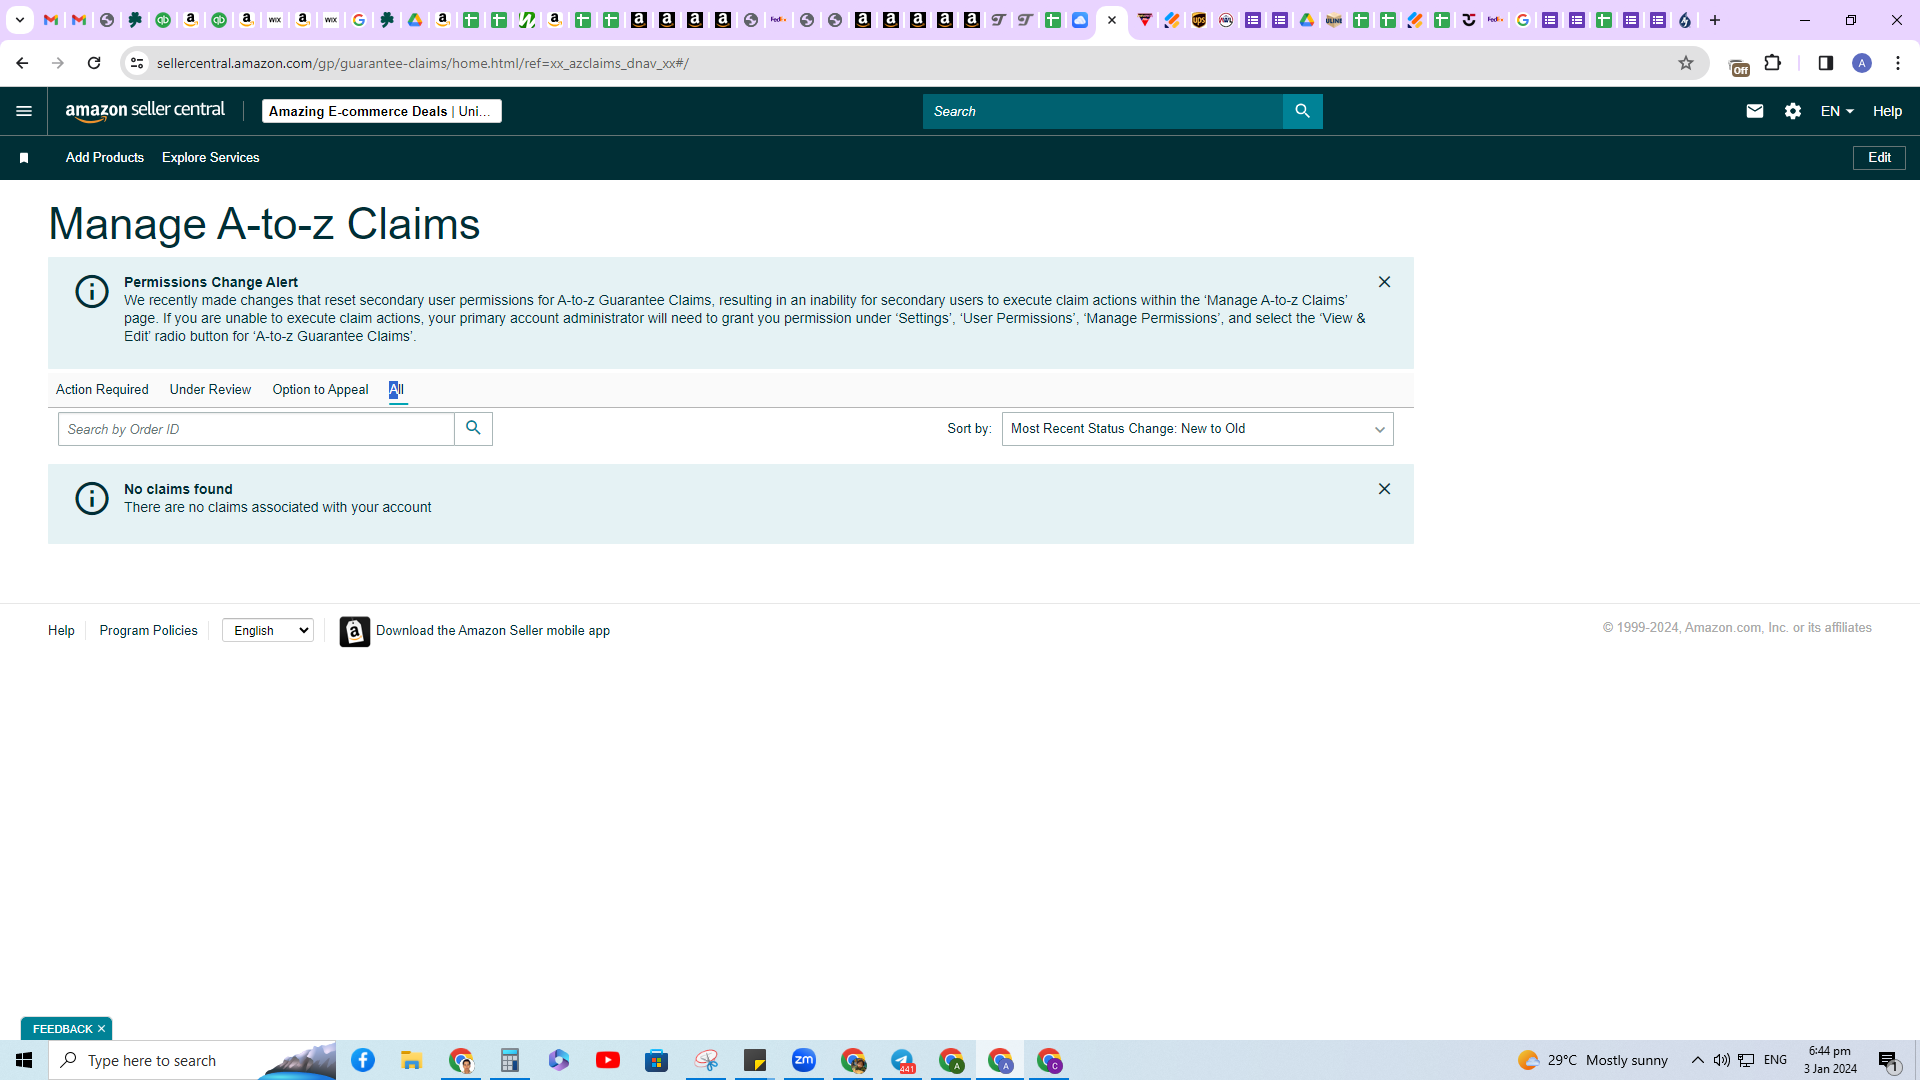Open the Sort by dropdown
Viewport: 1920px width, 1080px height.
click(1197, 429)
